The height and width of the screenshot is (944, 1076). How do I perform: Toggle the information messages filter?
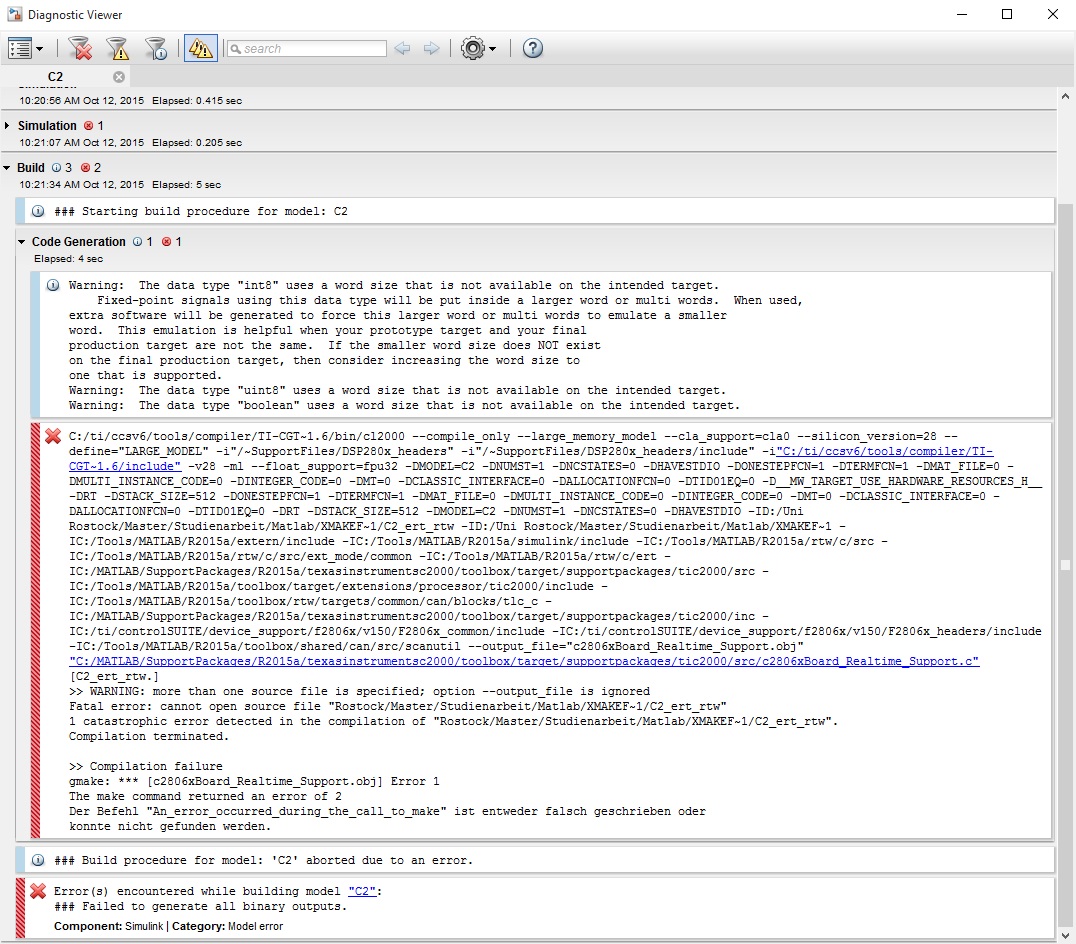(x=155, y=48)
